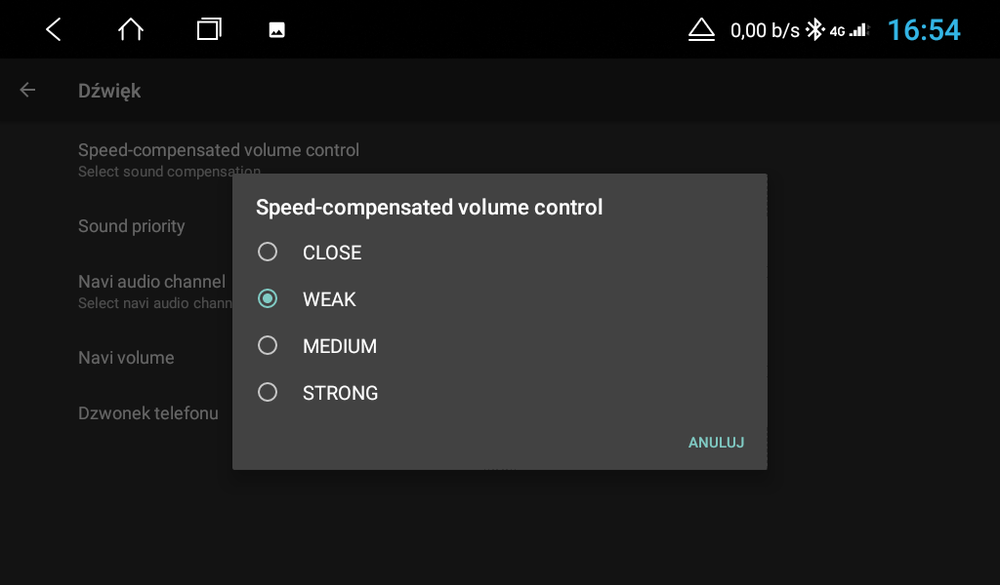This screenshot has height=585, width=1000.
Task: Open recent apps via the squares icon
Action: click(x=208, y=29)
